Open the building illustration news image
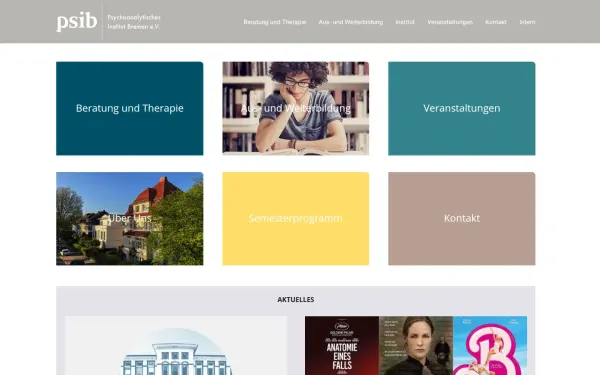Image resolution: width=600 pixels, height=375 pixels. [176, 346]
